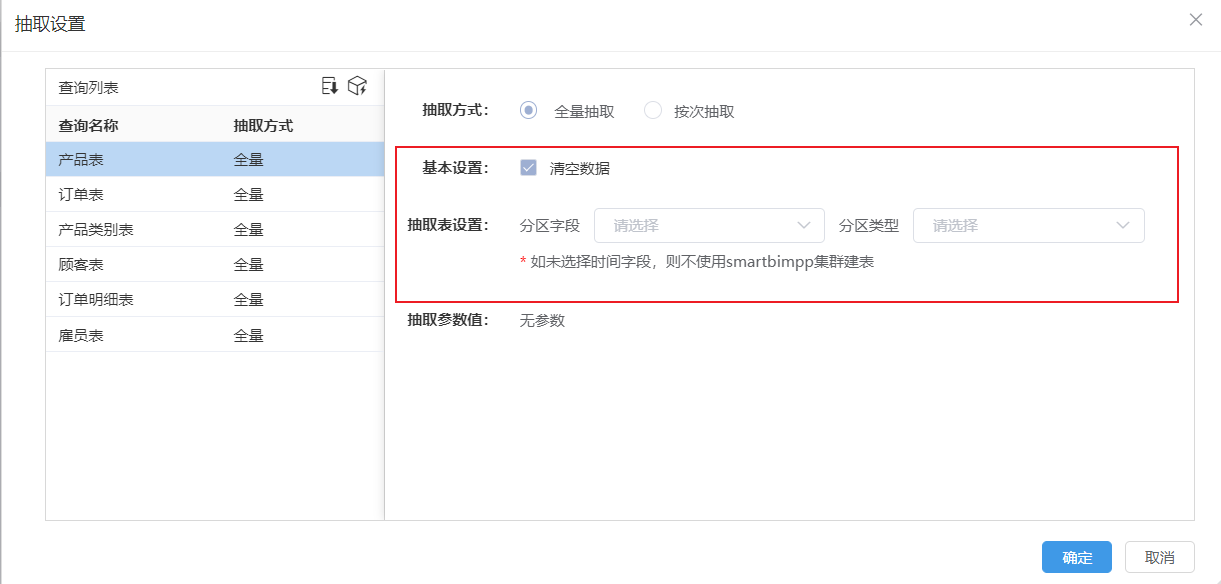Image resolution: width=1221 pixels, height=584 pixels.
Task: Select the 按次抽取 radio button
Action: [653, 110]
